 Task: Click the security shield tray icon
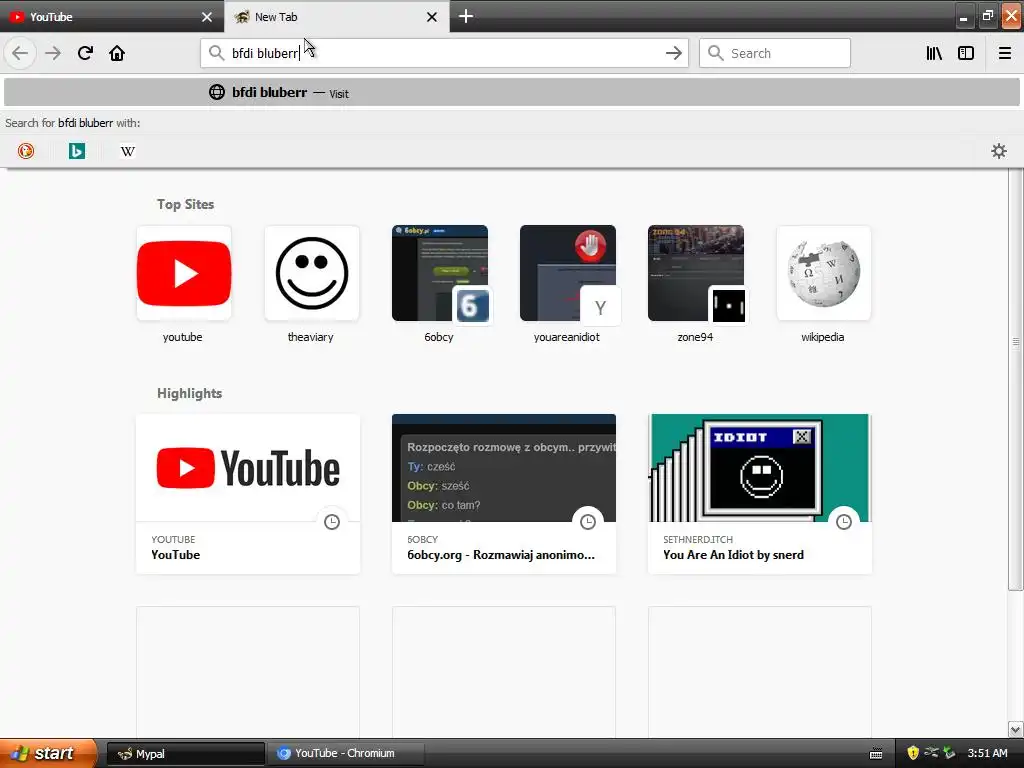click(x=913, y=753)
